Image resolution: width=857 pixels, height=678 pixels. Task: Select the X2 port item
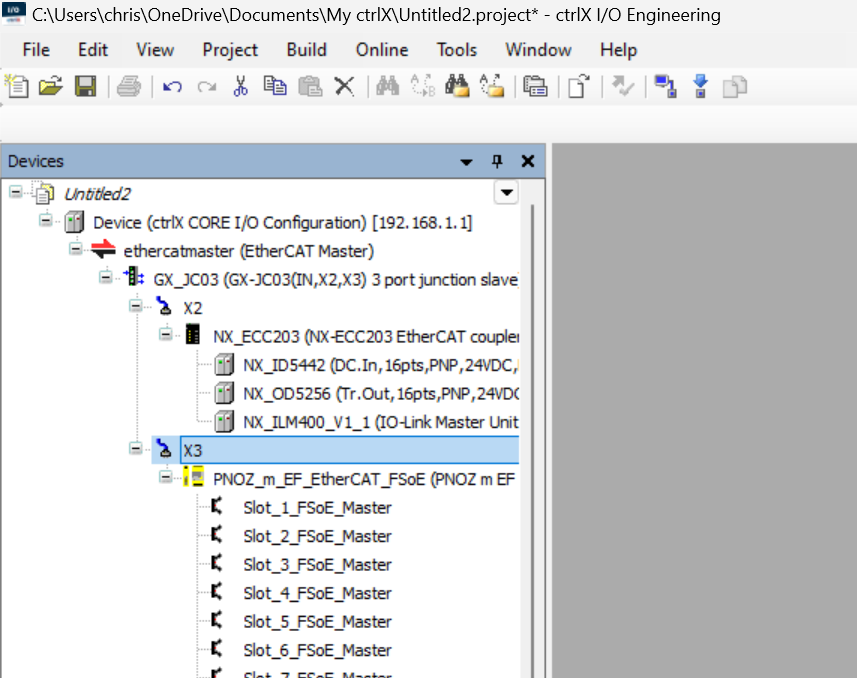point(193,308)
